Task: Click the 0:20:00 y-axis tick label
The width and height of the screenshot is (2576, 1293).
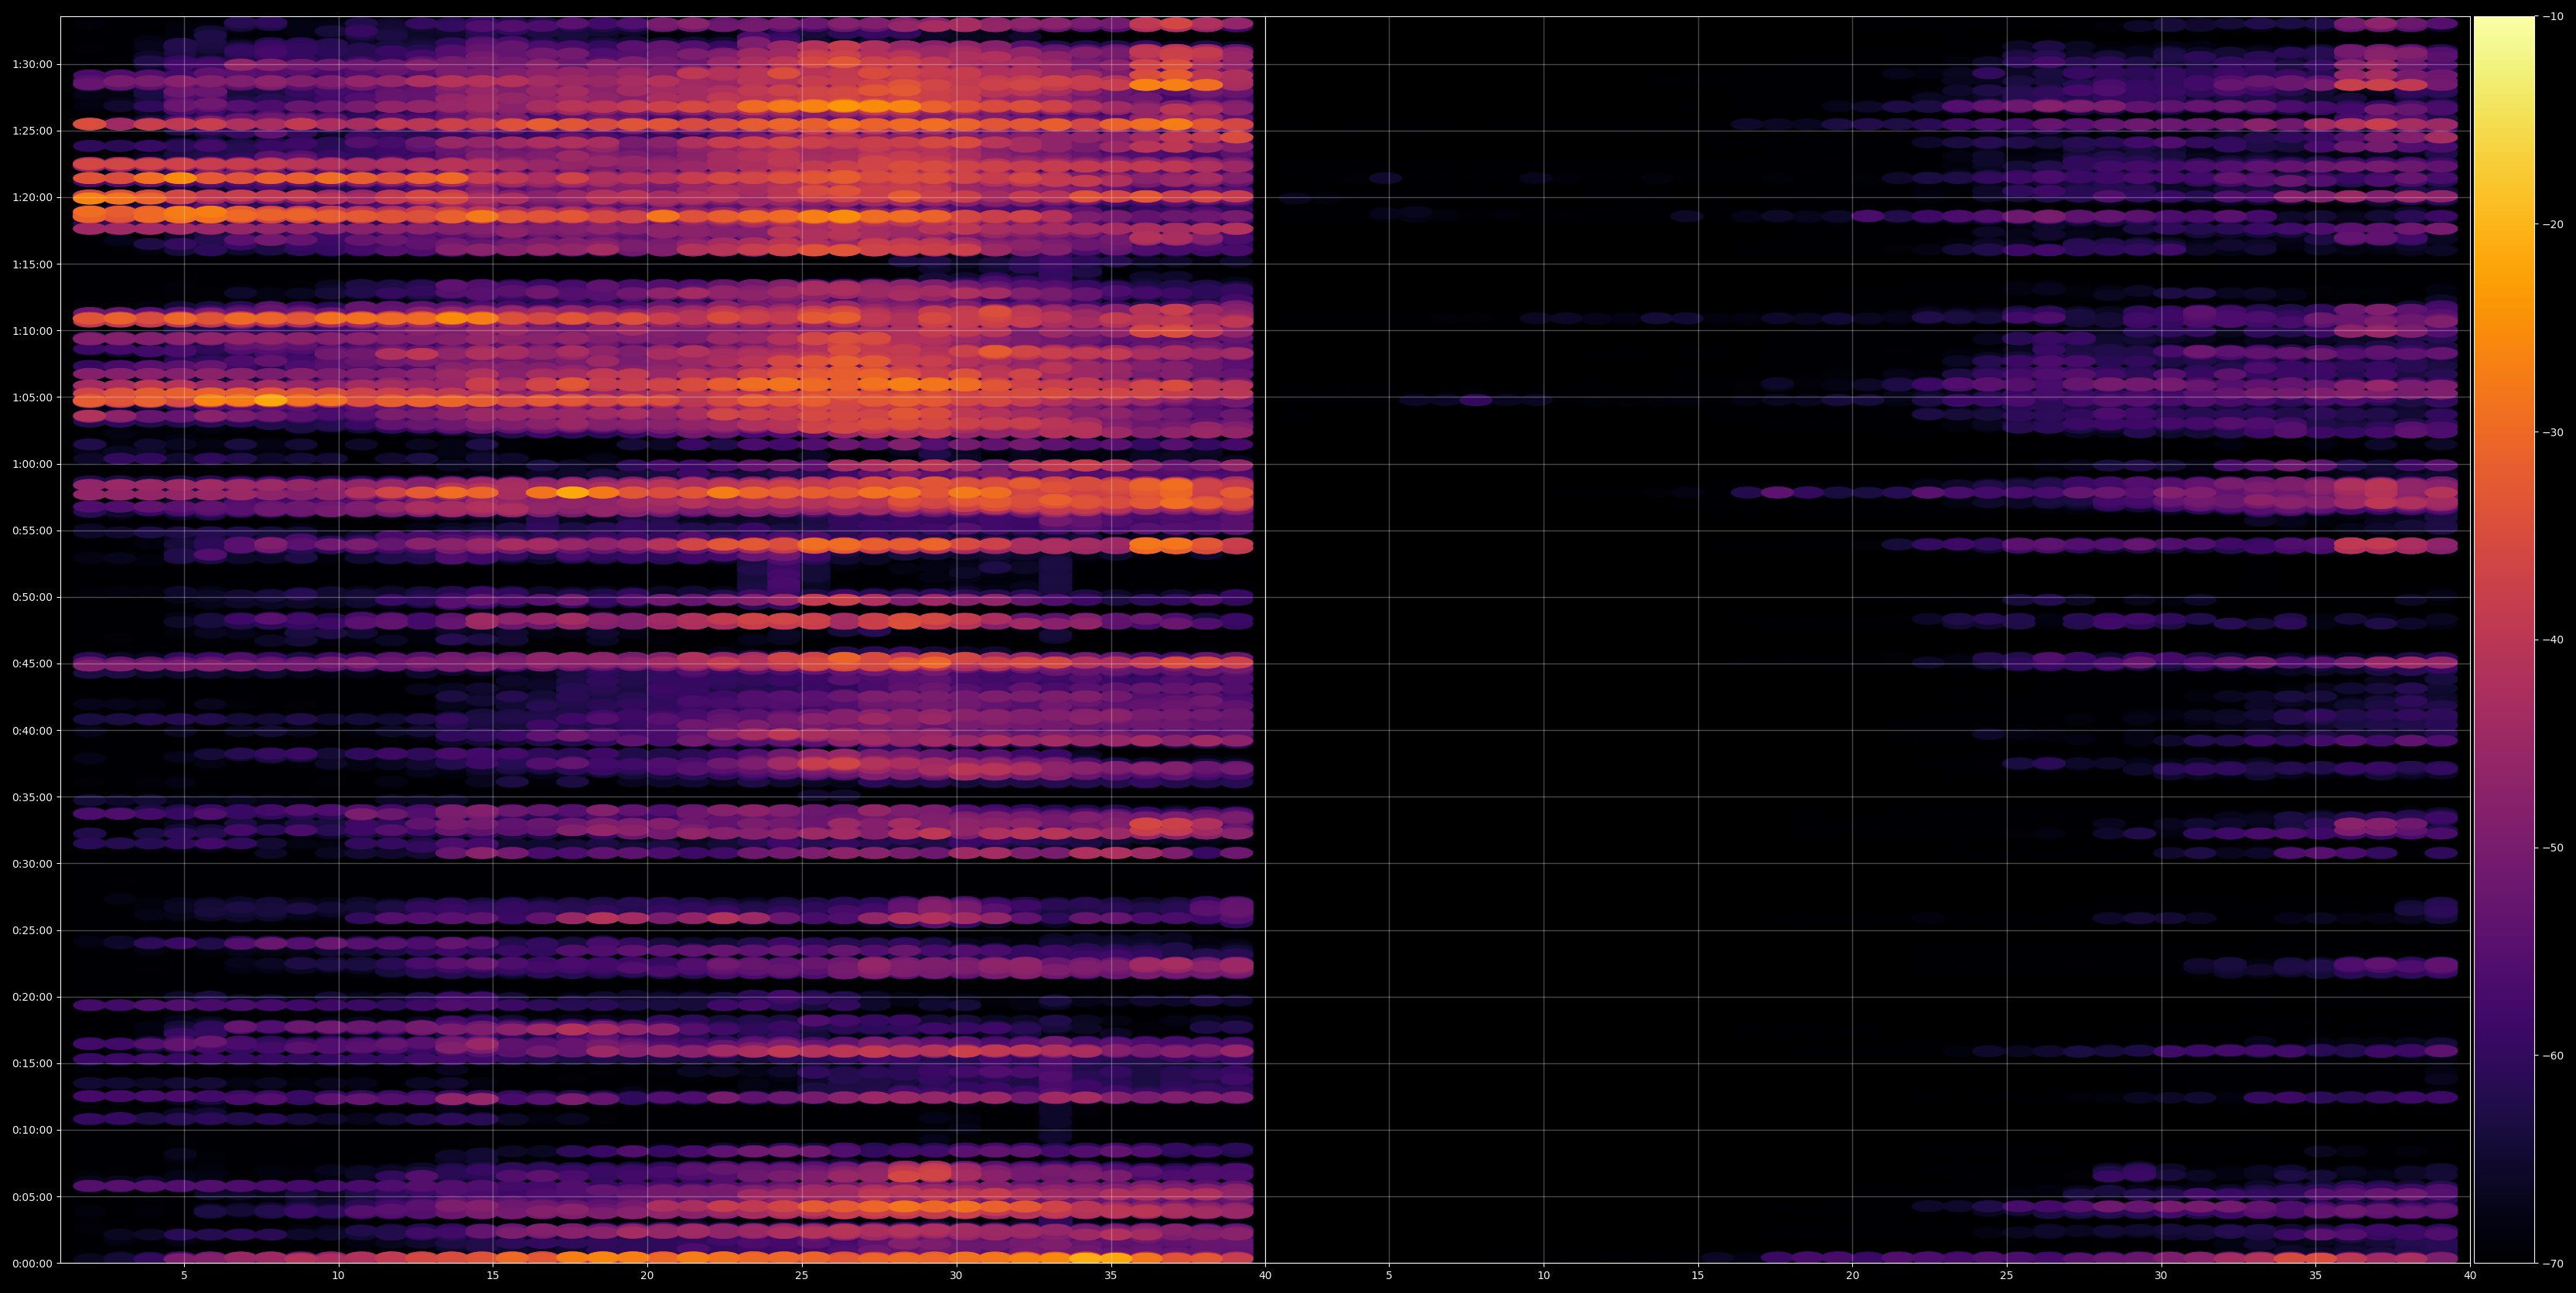Action: pyautogui.click(x=32, y=997)
